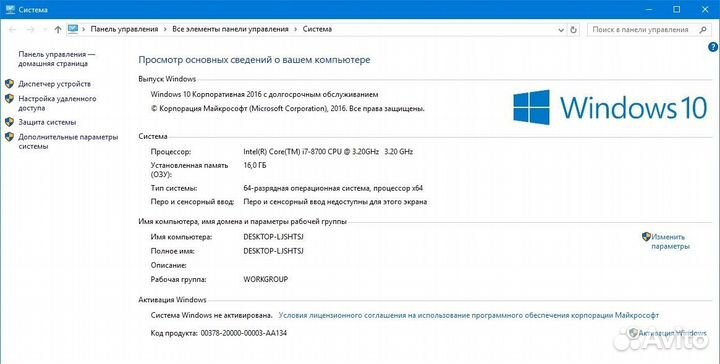The width and height of the screenshot is (720, 364).
Task: Click product code 00378-20000-00003-AA134
Action: pos(243,333)
